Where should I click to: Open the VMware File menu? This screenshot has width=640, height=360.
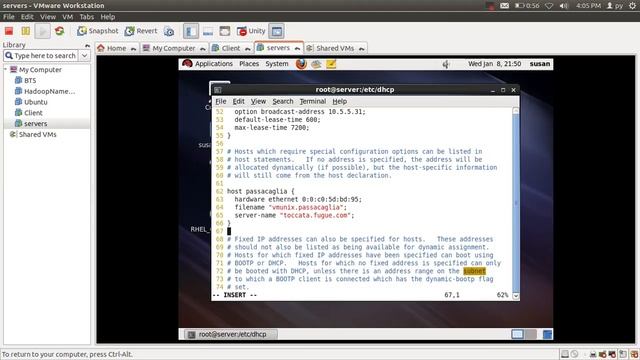[9, 17]
